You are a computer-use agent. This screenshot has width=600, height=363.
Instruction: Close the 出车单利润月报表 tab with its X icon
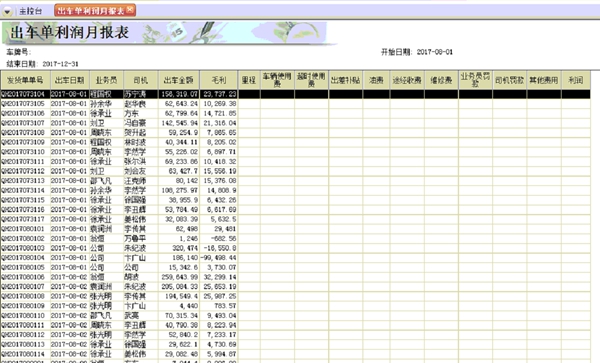pyautogui.click(x=130, y=9)
